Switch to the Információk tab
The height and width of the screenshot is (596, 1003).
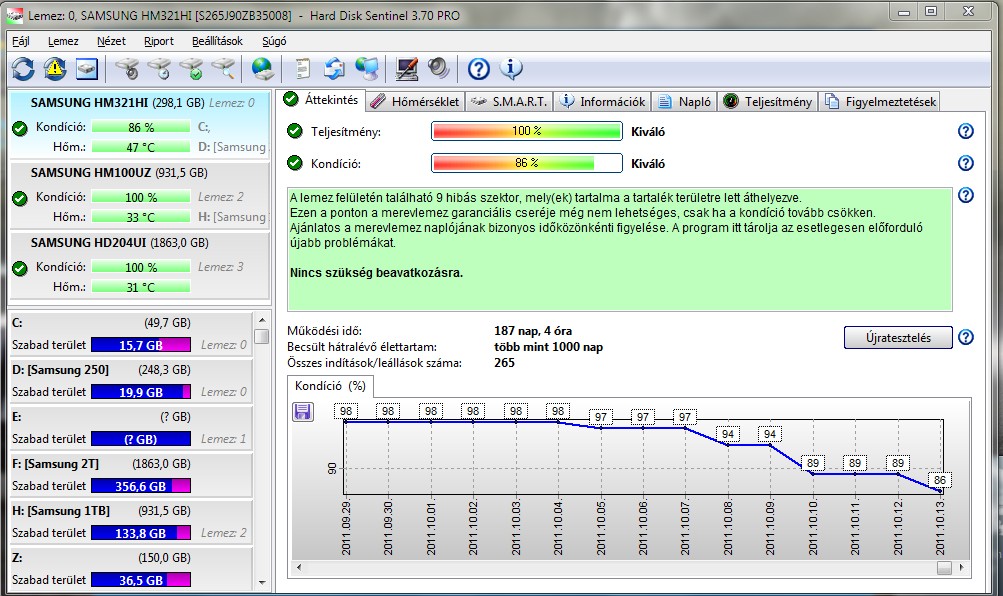point(603,102)
